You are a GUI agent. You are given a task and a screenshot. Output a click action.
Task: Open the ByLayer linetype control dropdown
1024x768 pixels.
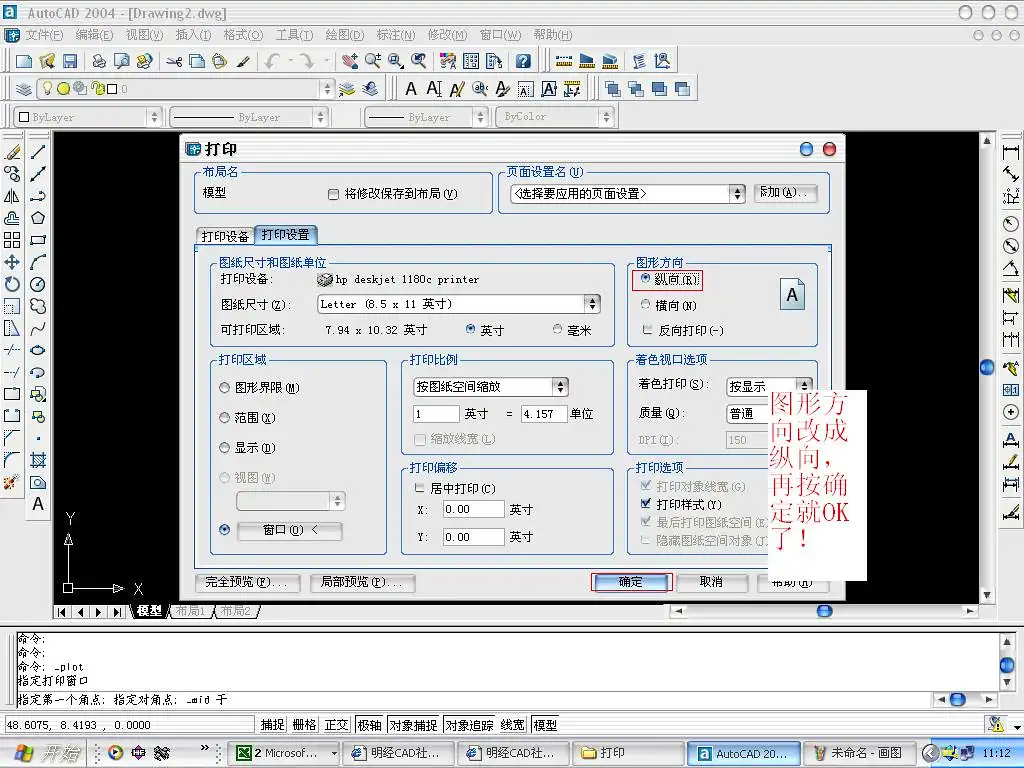tap(320, 117)
